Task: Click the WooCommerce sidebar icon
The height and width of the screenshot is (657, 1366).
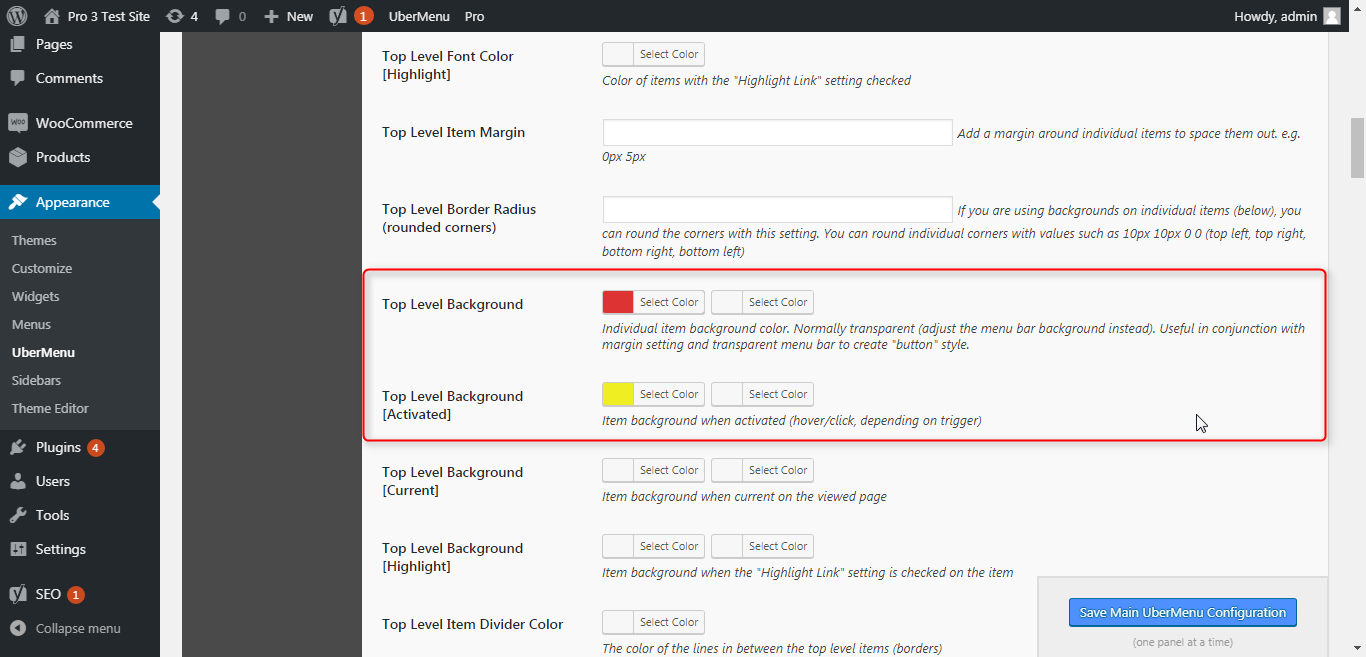Action: tap(18, 123)
